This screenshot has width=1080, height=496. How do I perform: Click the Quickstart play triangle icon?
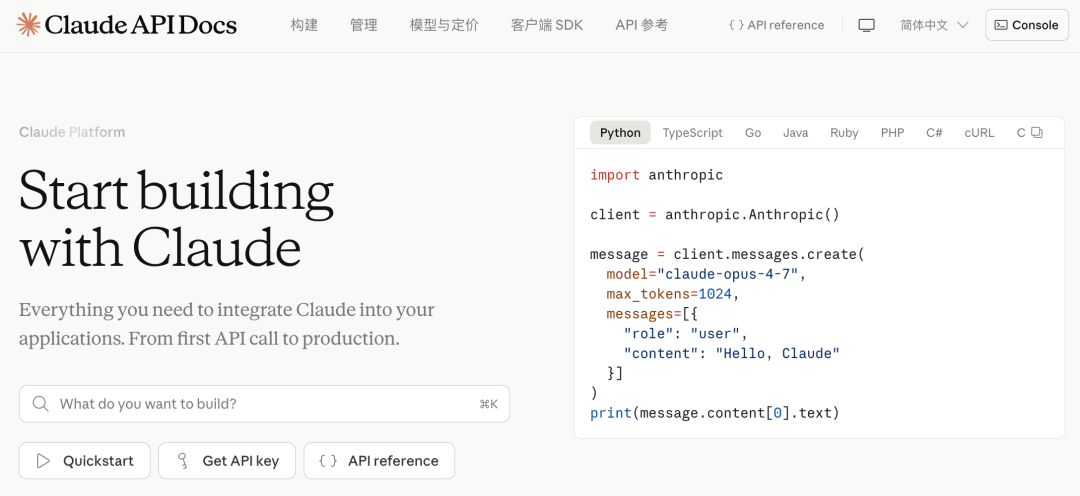pos(43,461)
